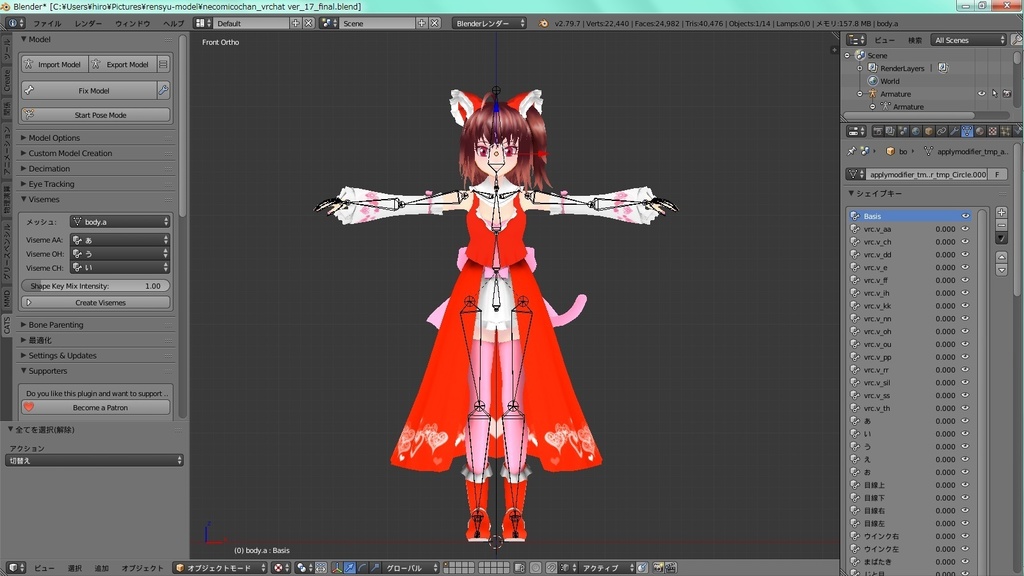1024x576 pixels.
Task: Open the Render properties camera tab
Action: click(x=879, y=130)
